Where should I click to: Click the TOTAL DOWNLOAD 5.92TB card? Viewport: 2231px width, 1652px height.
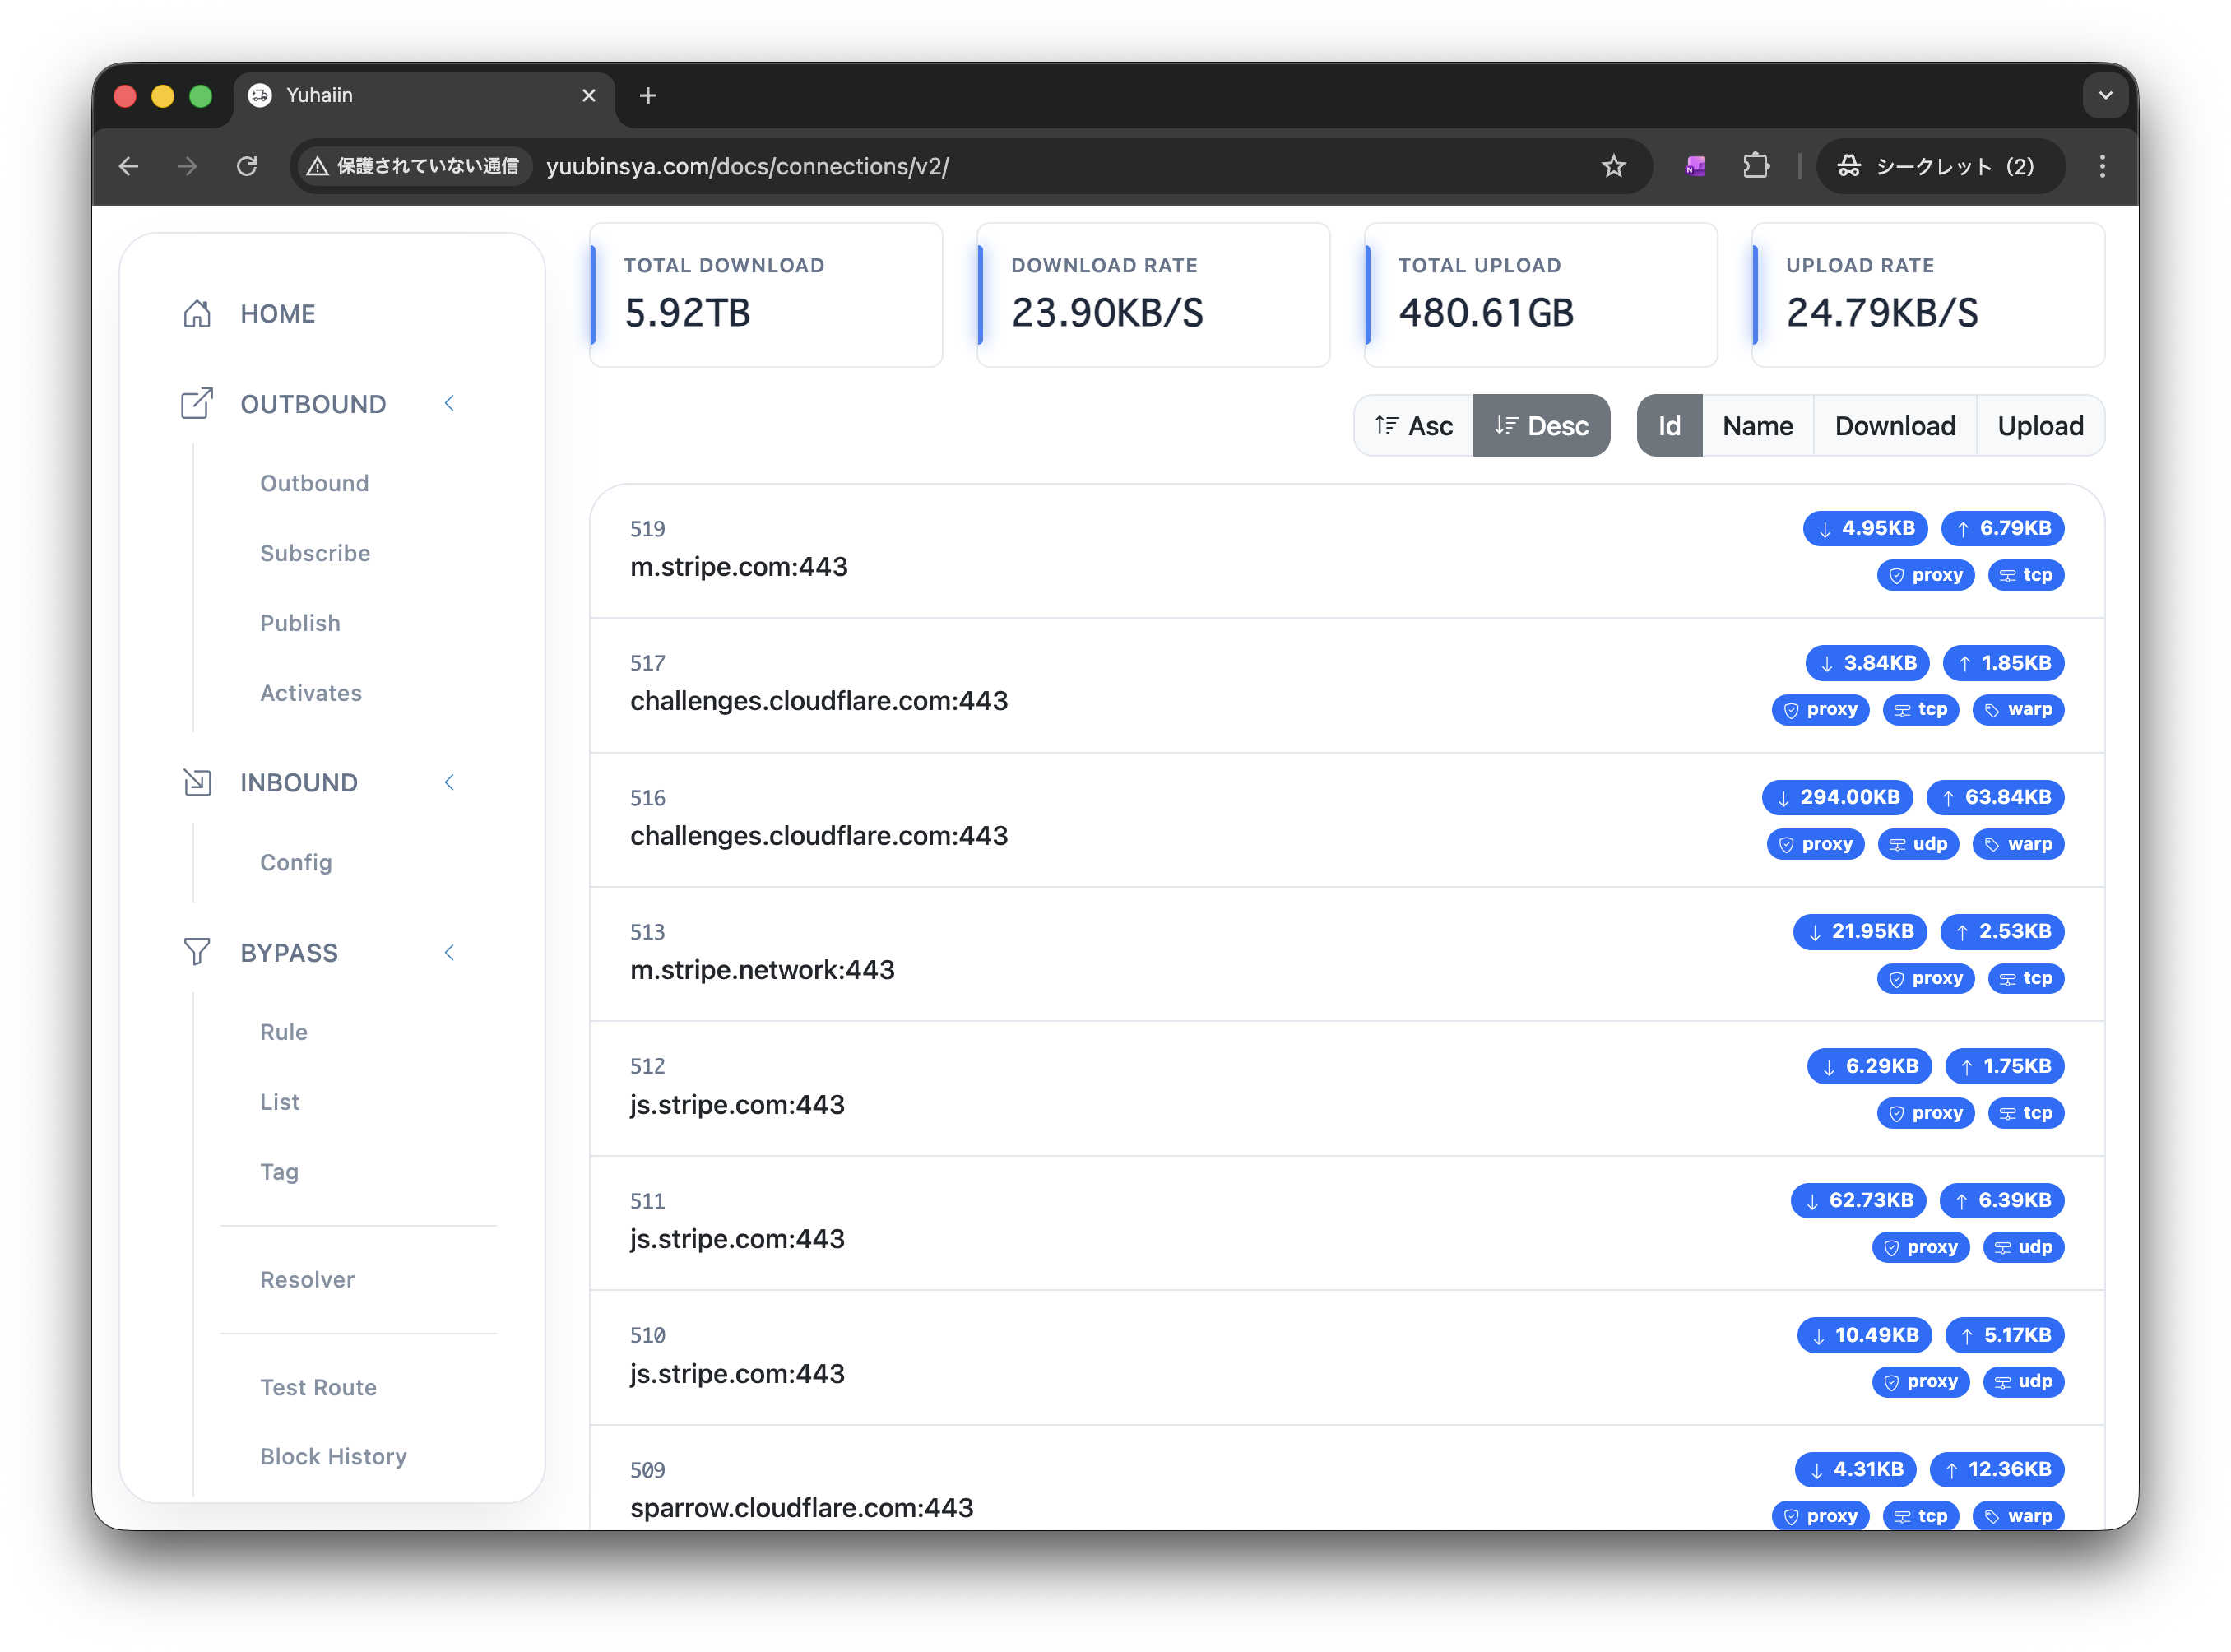[766, 294]
